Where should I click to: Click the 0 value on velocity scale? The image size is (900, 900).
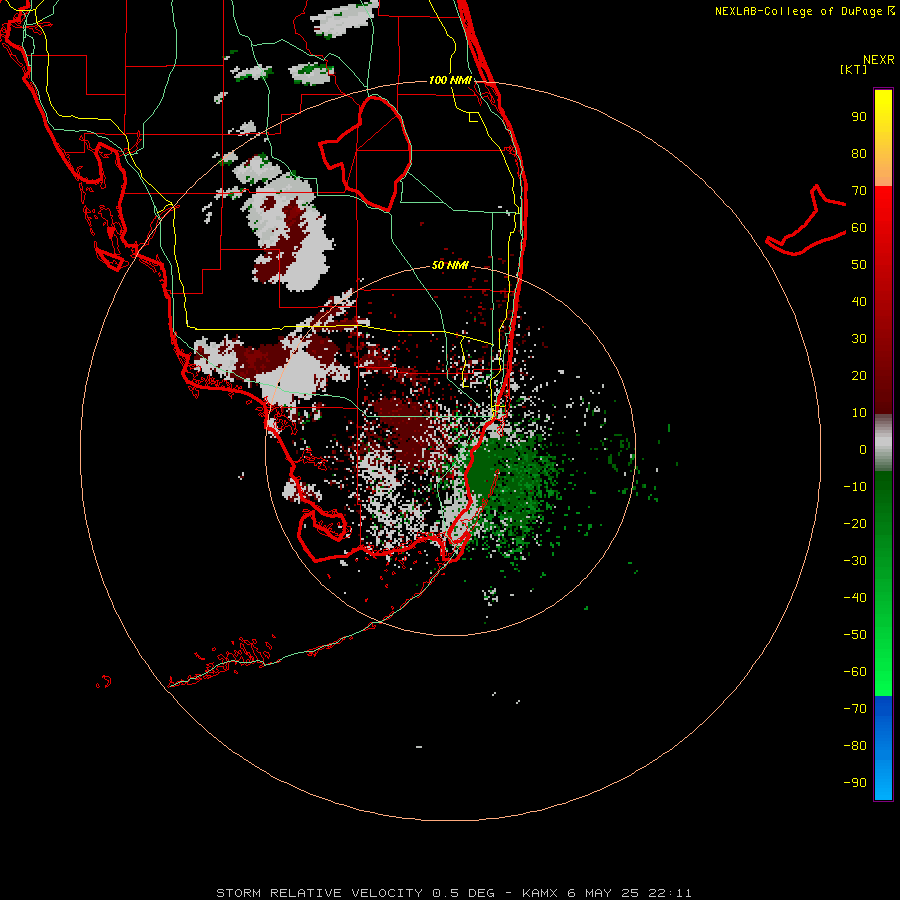pos(863,449)
